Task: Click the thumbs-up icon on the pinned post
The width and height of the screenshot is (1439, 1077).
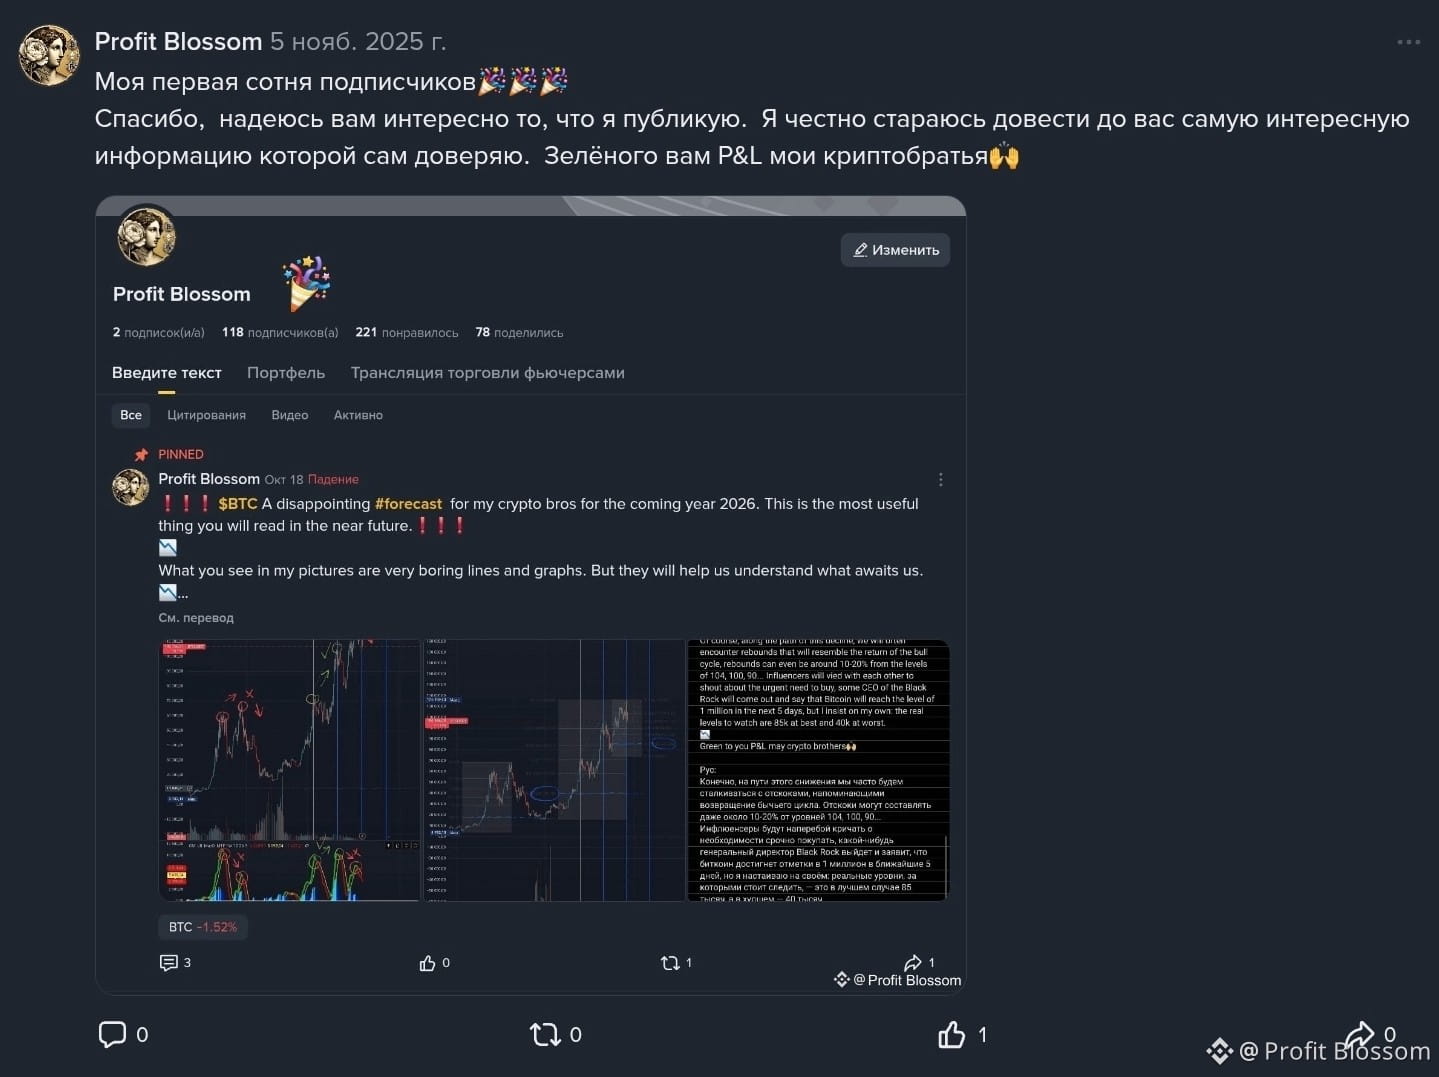Action: pyautogui.click(x=427, y=963)
